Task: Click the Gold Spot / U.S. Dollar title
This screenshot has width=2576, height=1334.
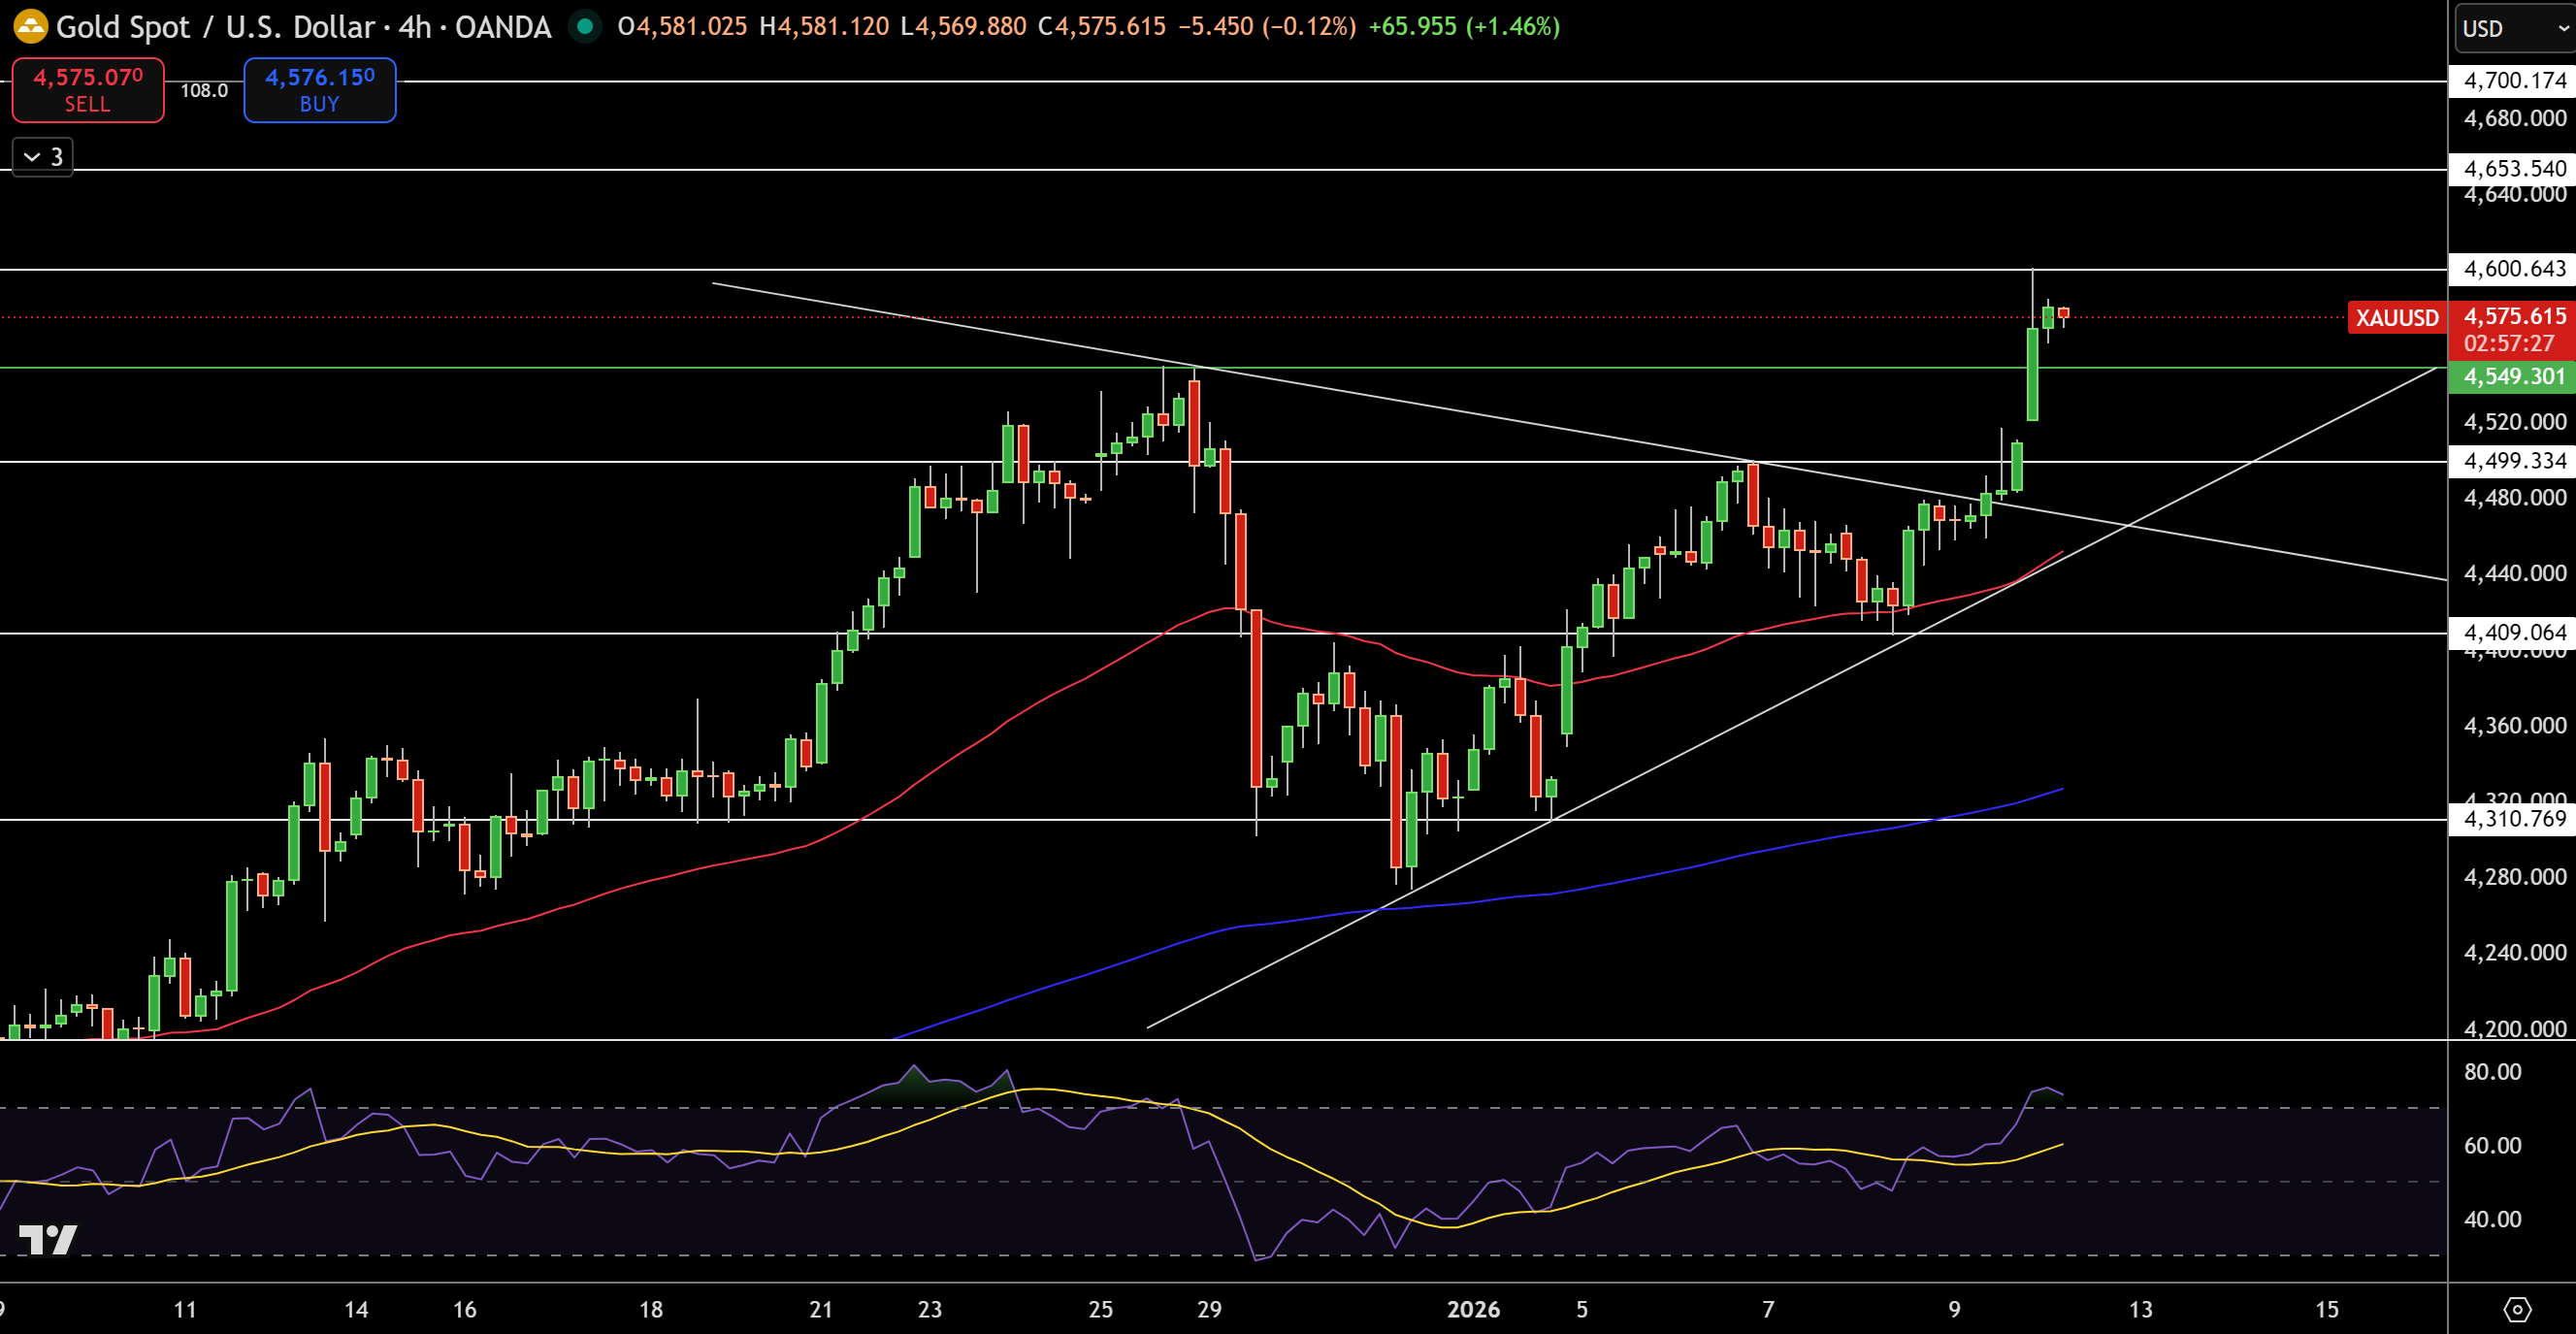Action: click(215, 27)
